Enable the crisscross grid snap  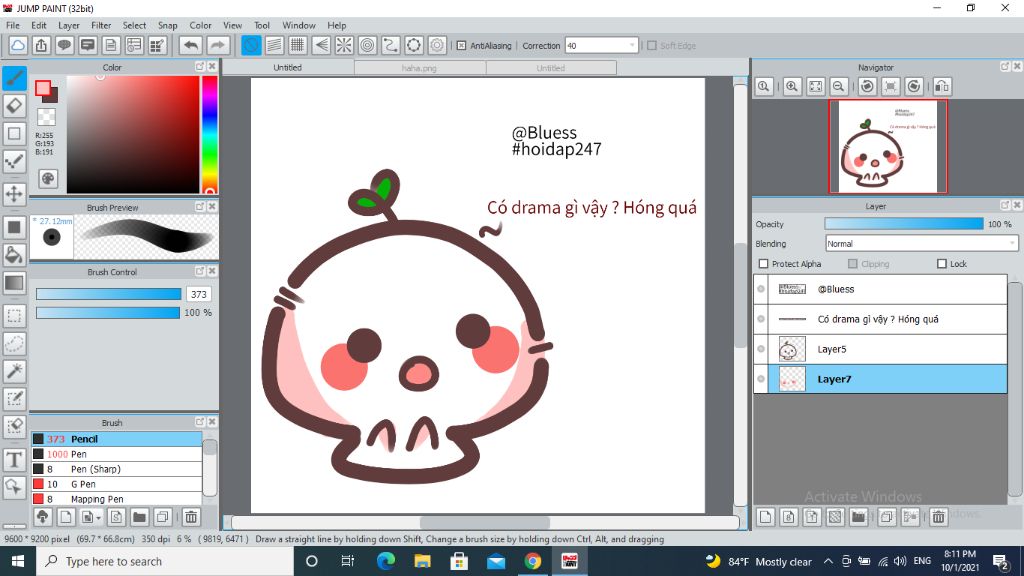pyautogui.click(x=298, y=45)
